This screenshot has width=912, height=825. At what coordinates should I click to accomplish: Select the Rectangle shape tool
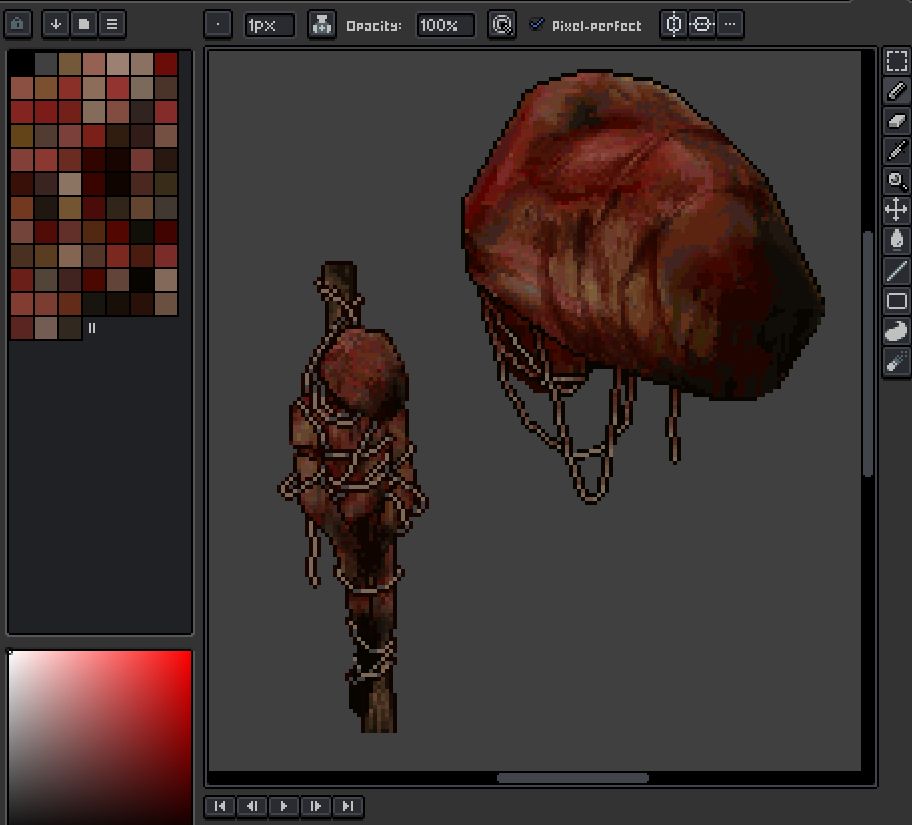[x=896, y=301]
